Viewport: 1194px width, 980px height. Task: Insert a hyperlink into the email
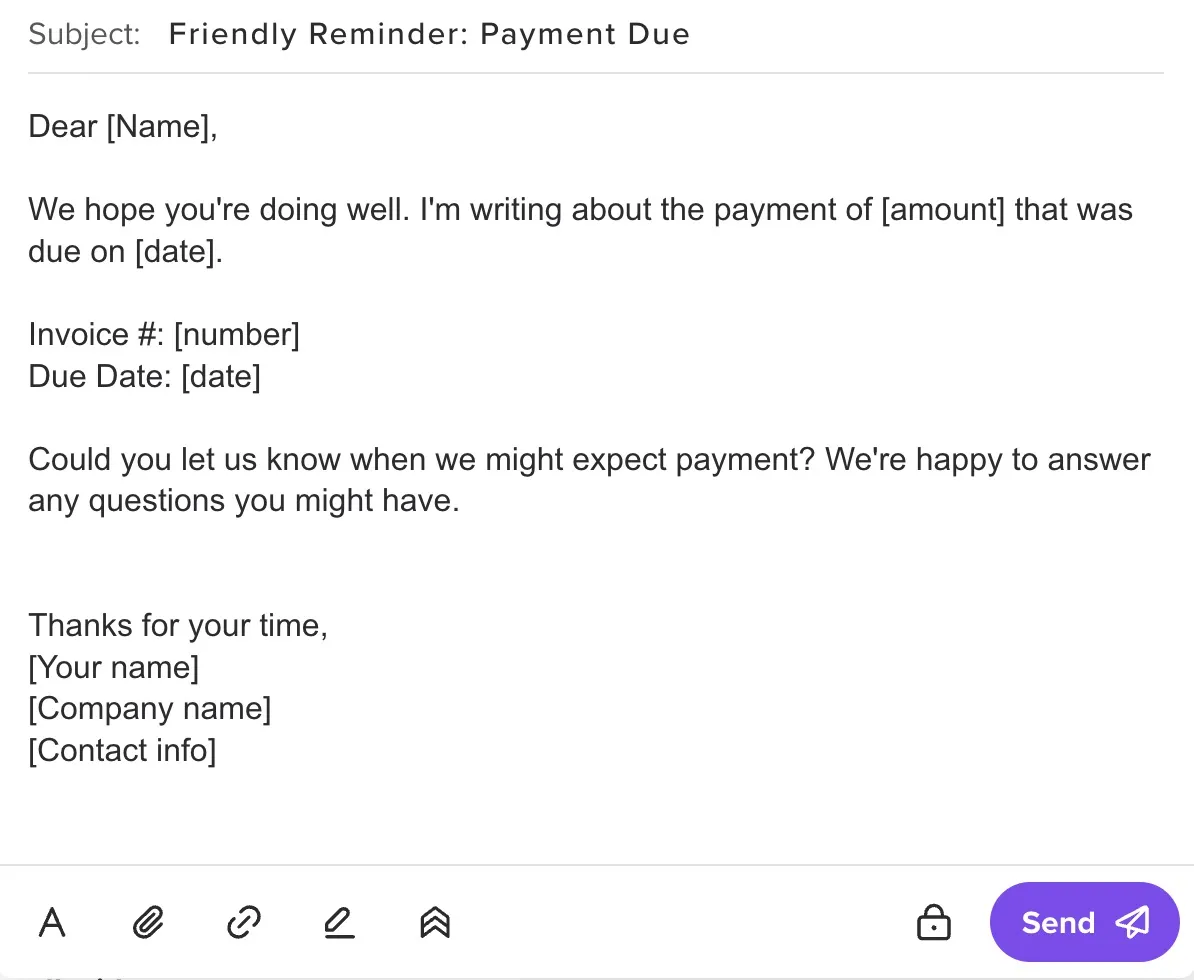(243, 922)
